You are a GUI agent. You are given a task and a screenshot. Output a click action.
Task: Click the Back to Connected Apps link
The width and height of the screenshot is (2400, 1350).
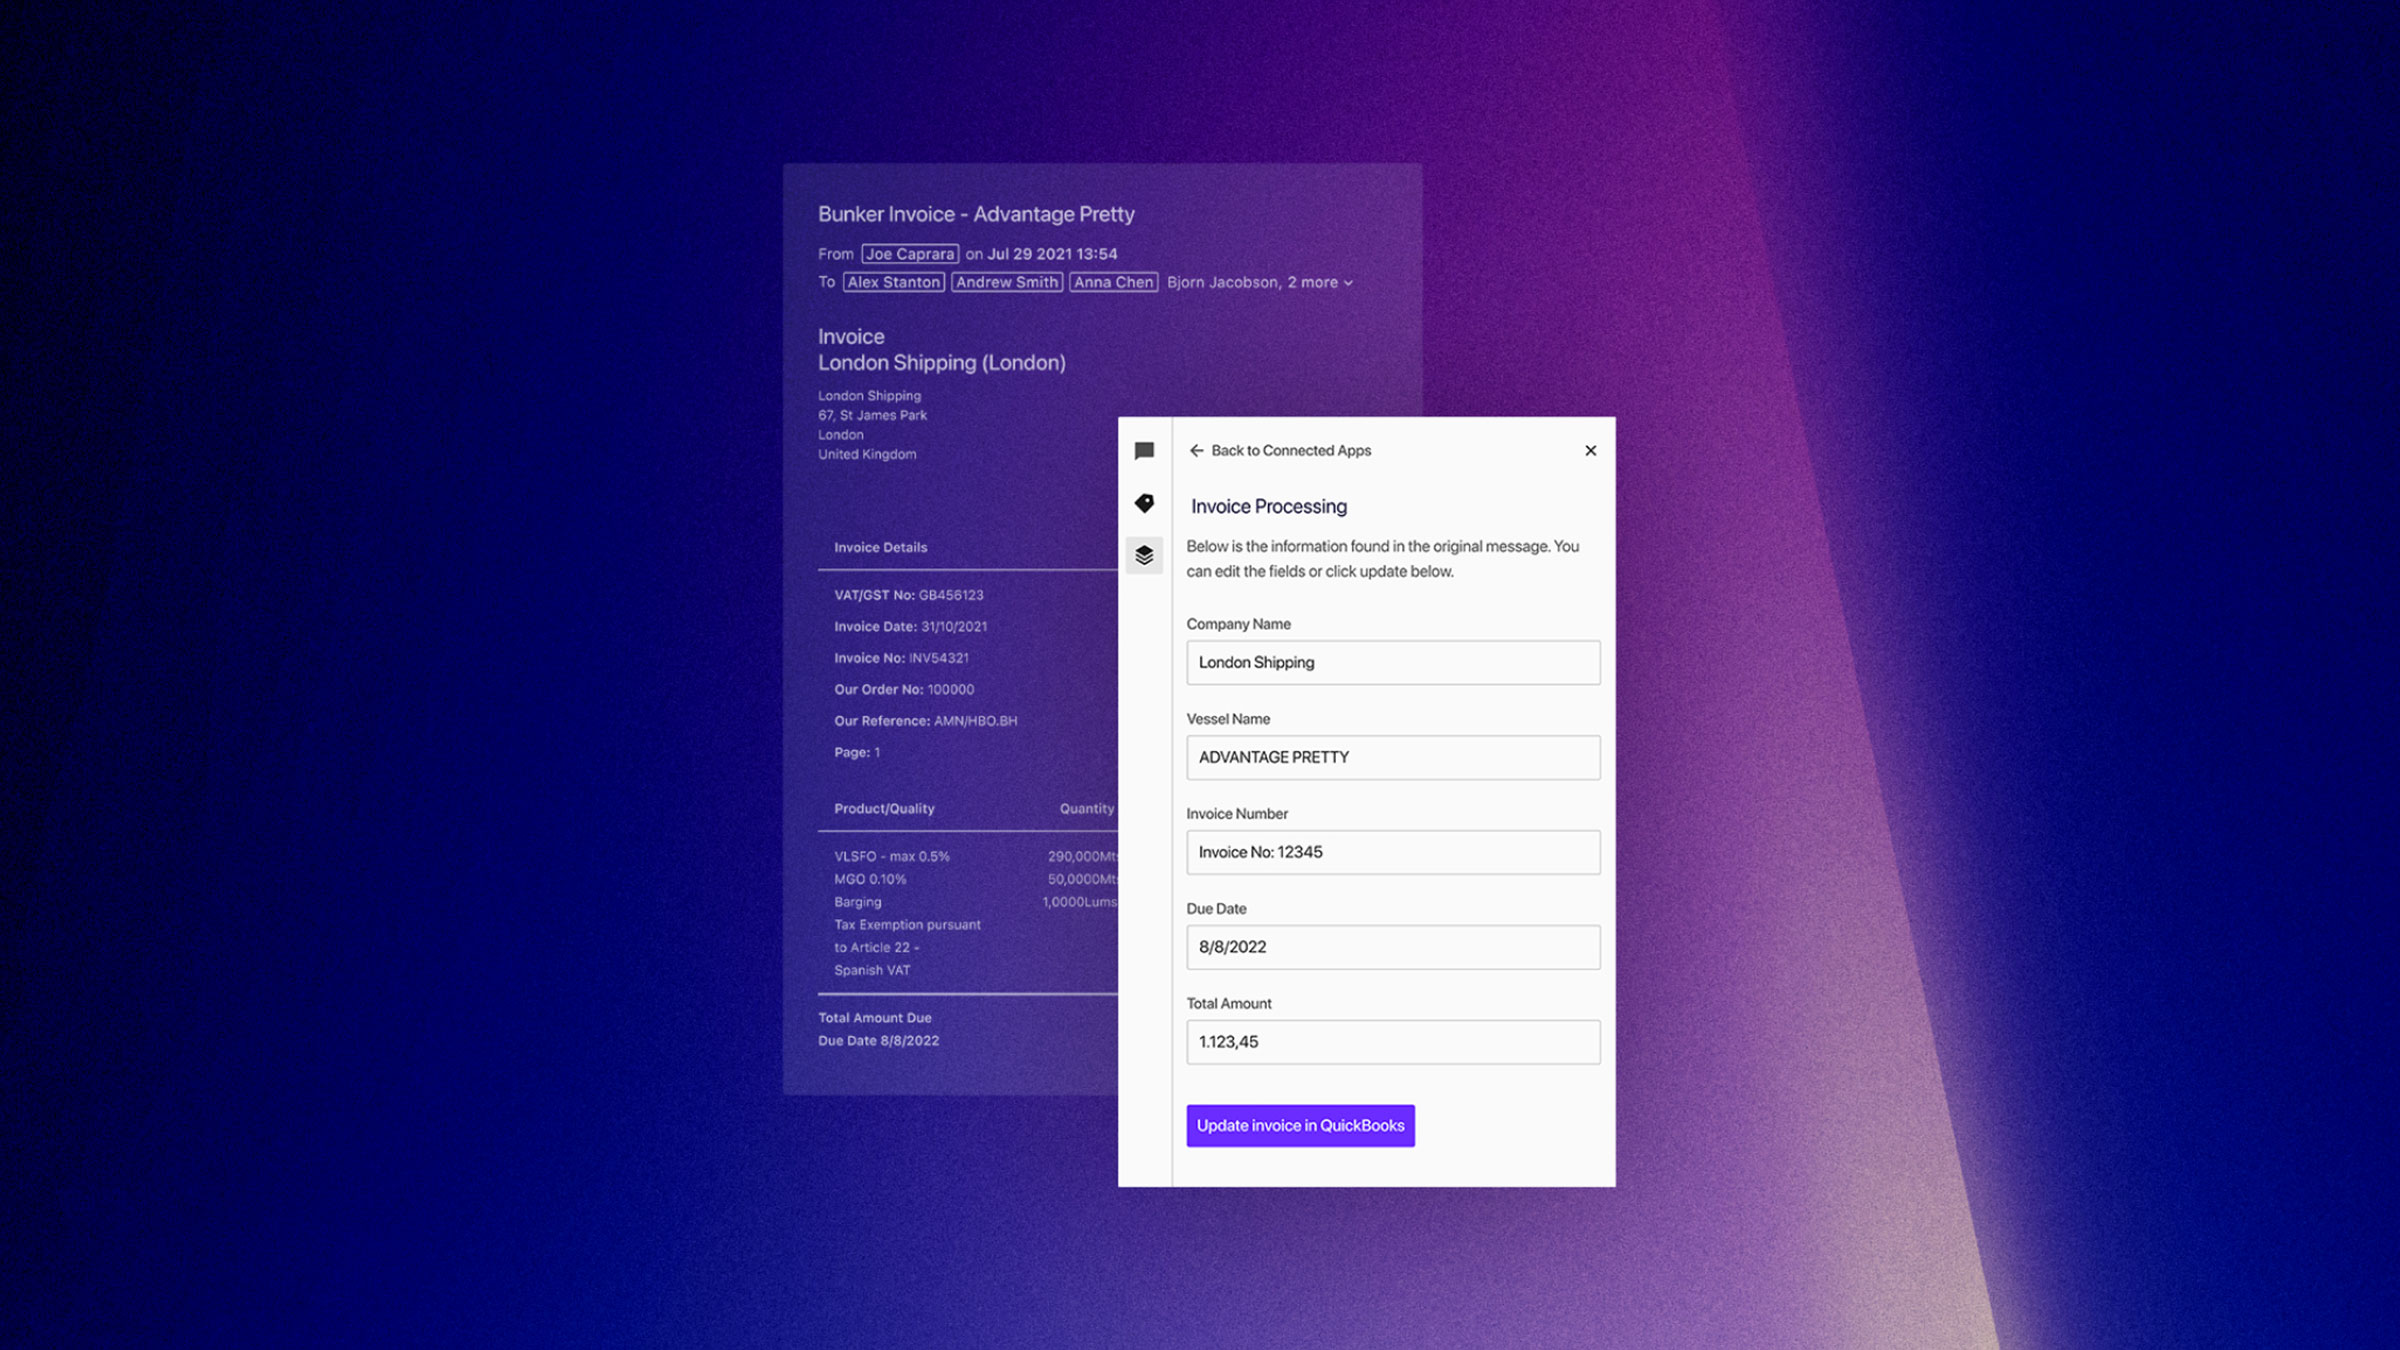coord(1291,451)
